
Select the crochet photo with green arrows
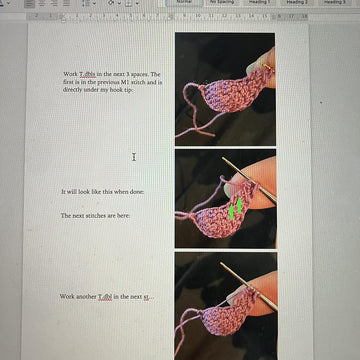click(226, 199)
